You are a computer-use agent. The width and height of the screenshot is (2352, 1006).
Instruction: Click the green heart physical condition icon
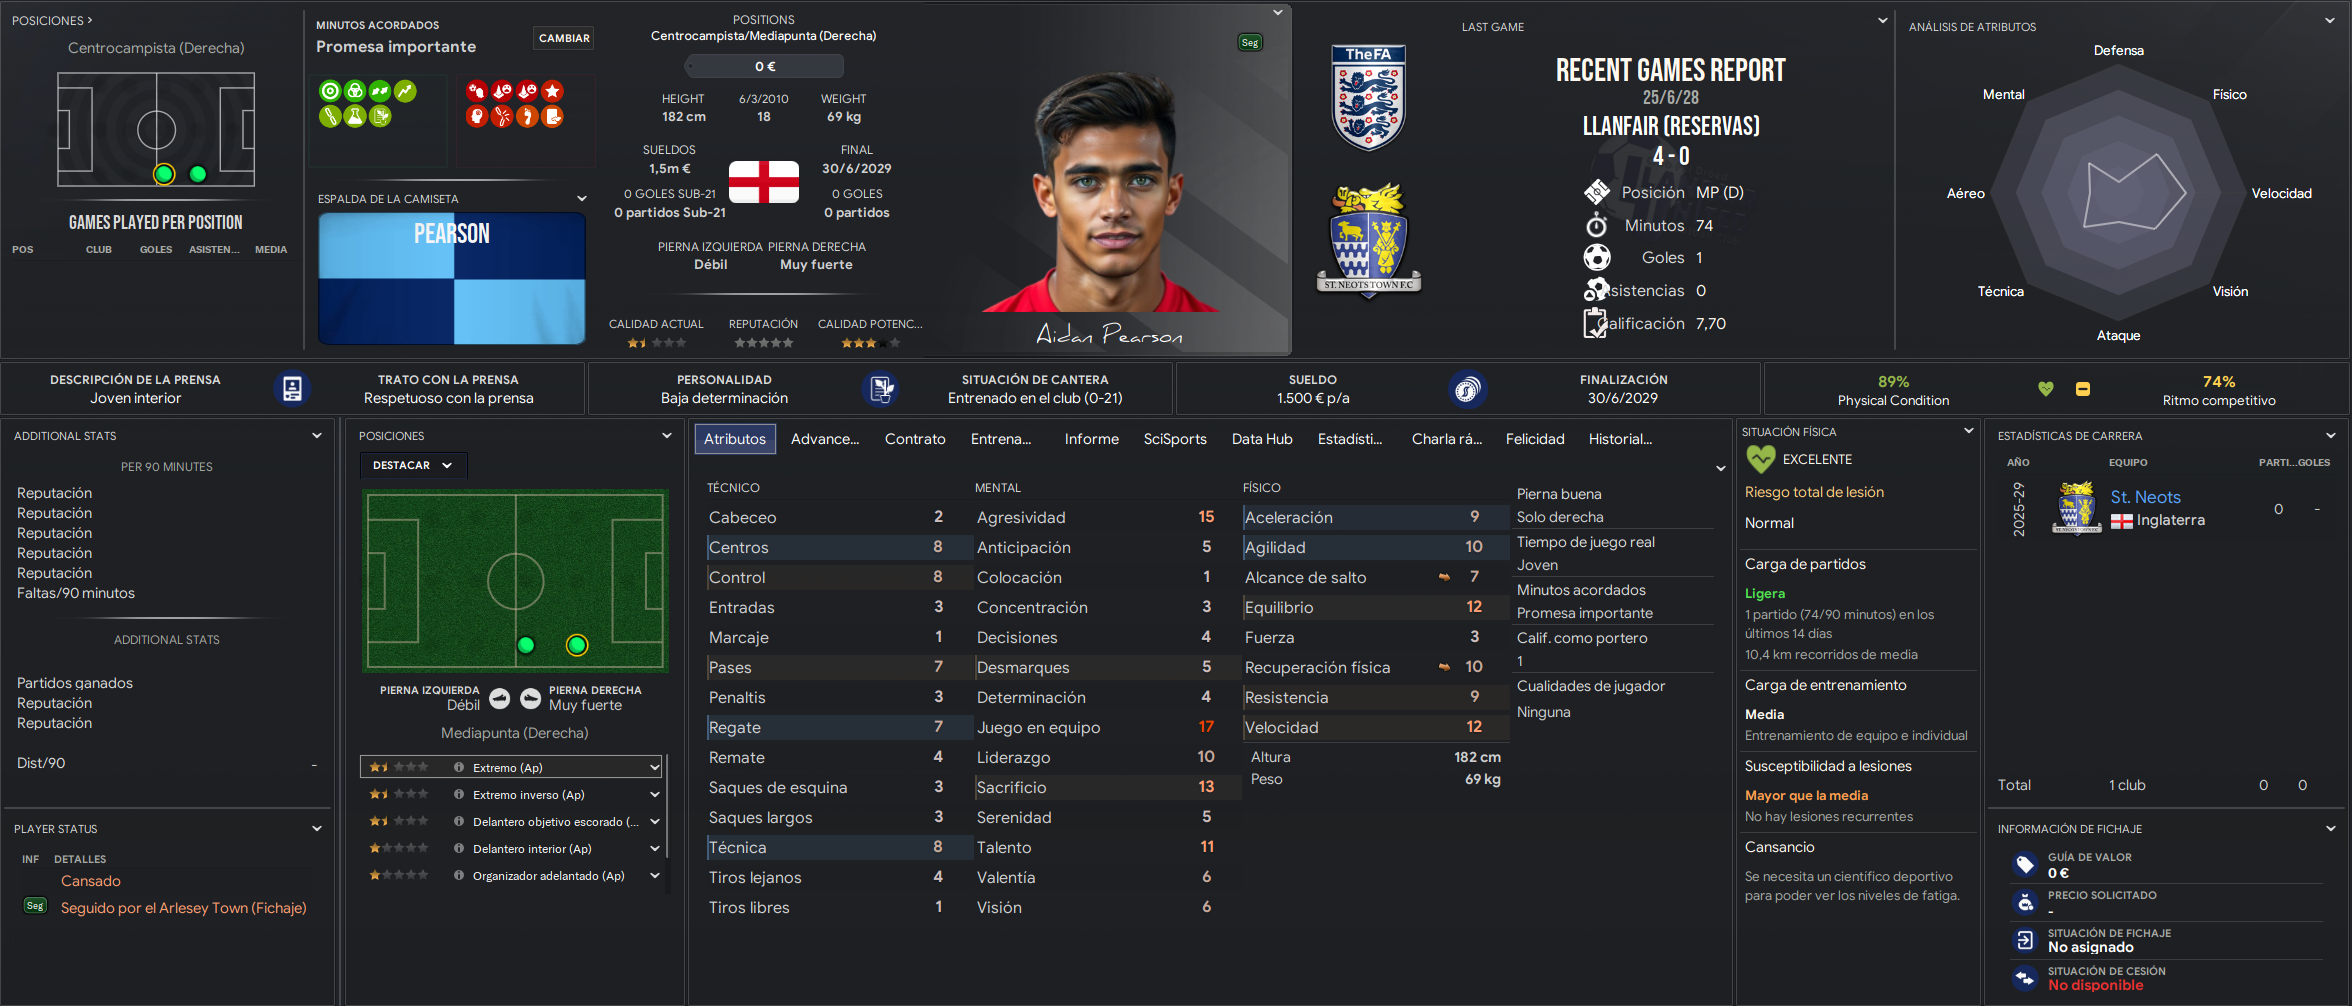point(2046,389)
